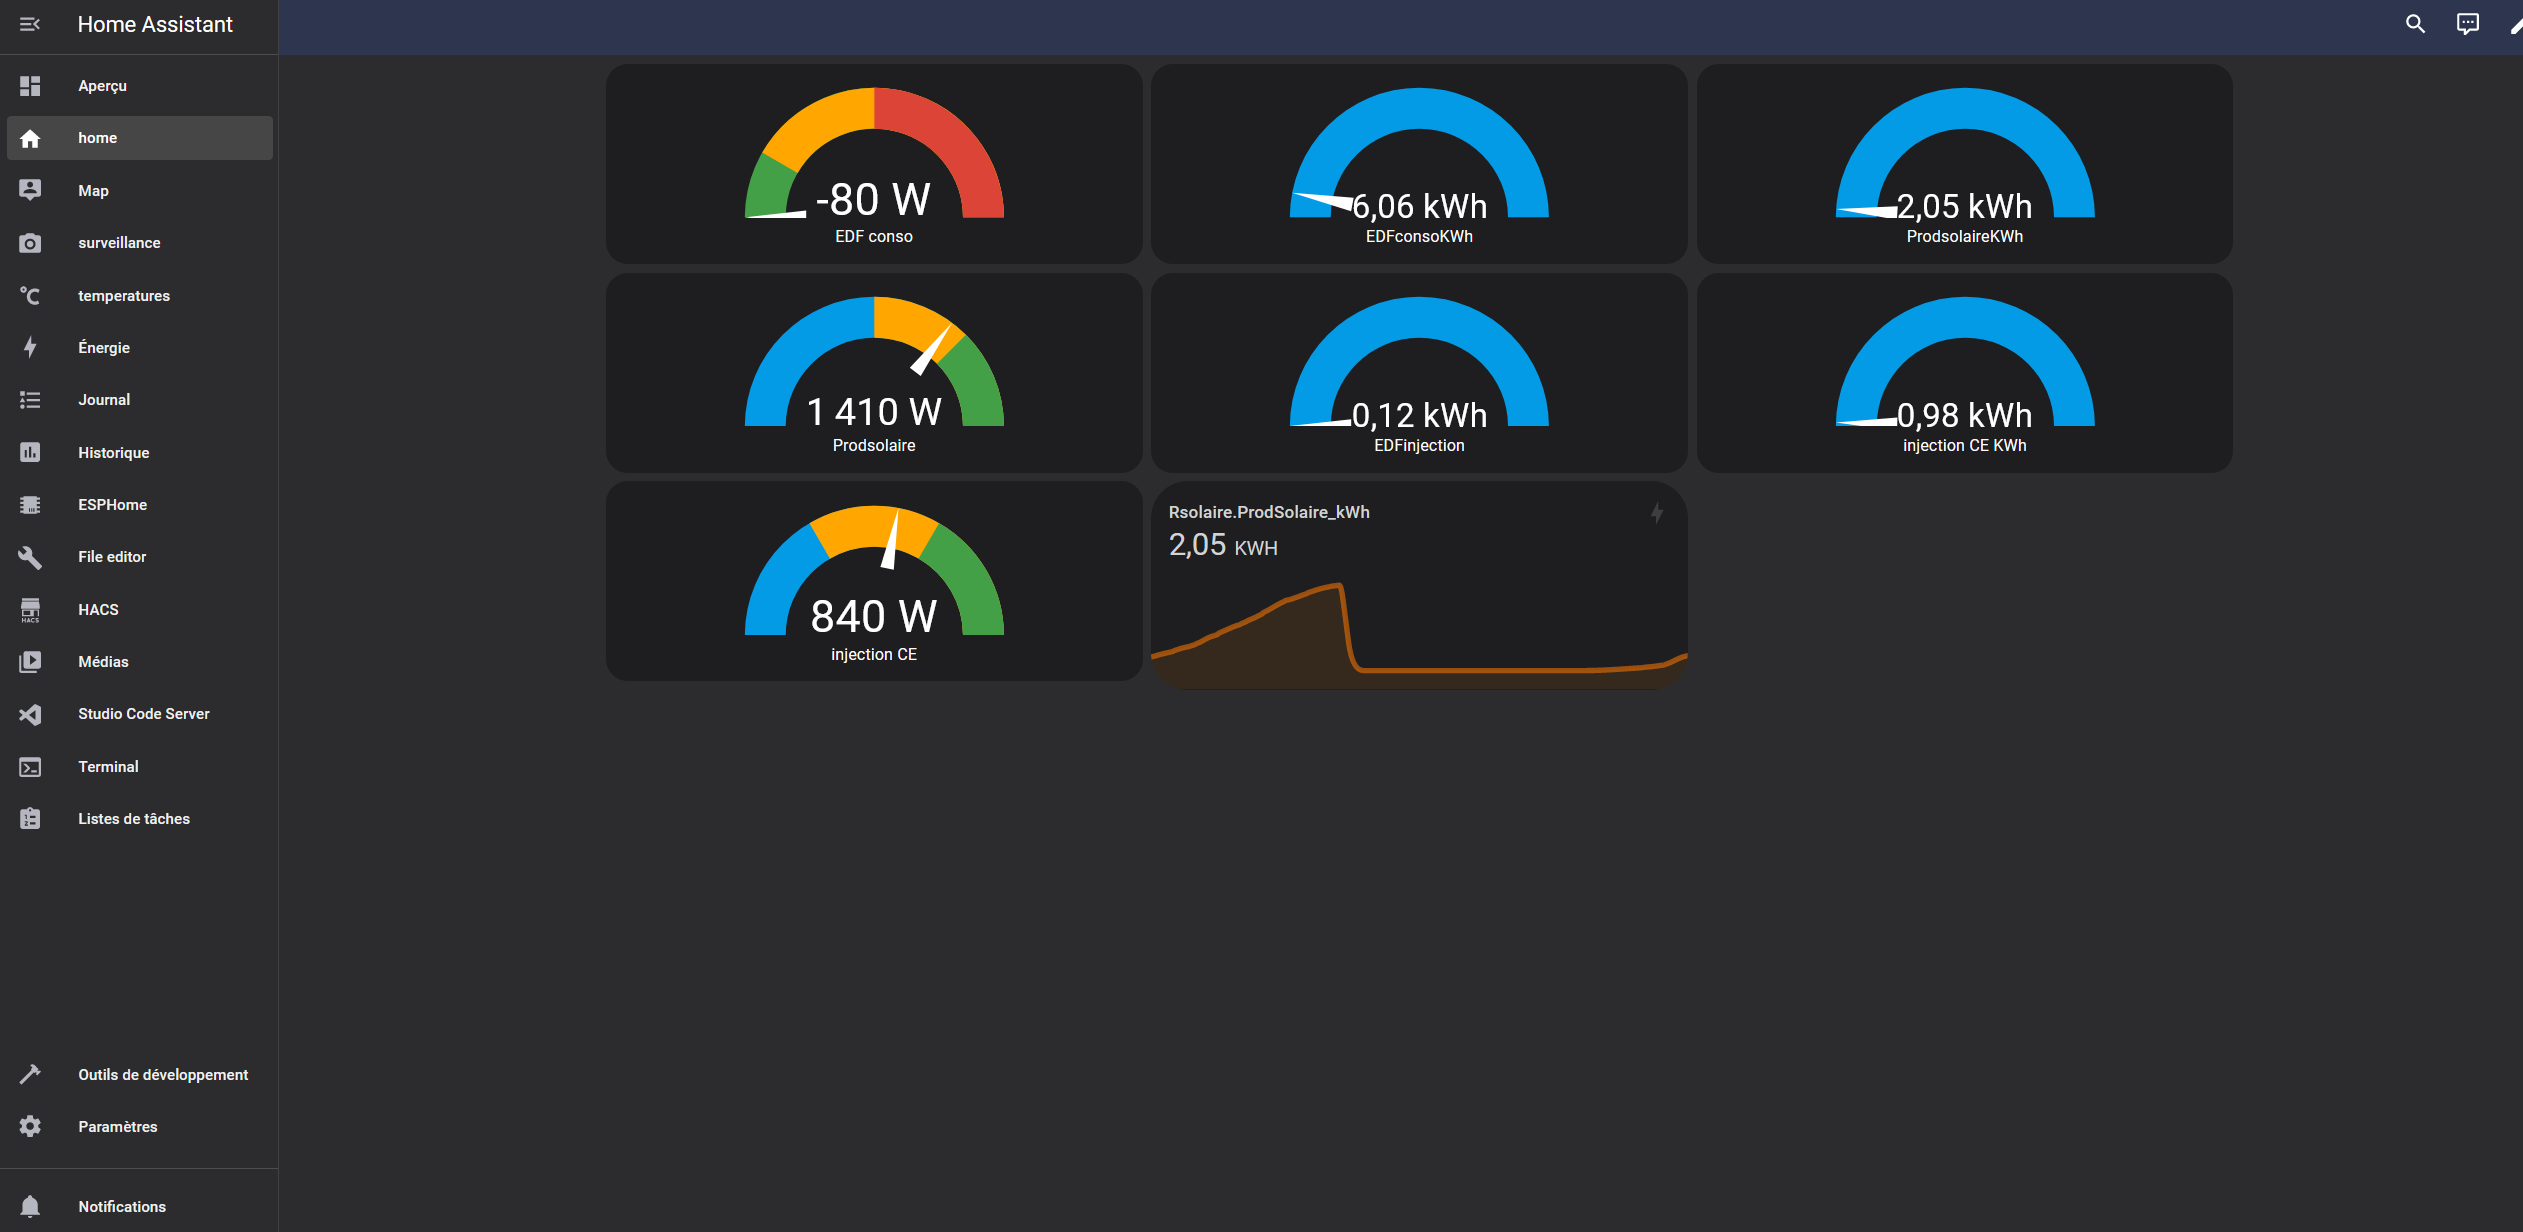Open the Assist chat icon

2468,24
